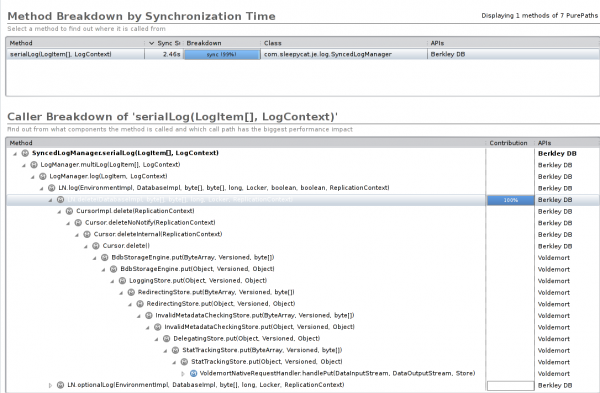The image size is (600, 393).
Task: Sort by the Sync column header
Action: pyautogui.click(x=164, y=43)
